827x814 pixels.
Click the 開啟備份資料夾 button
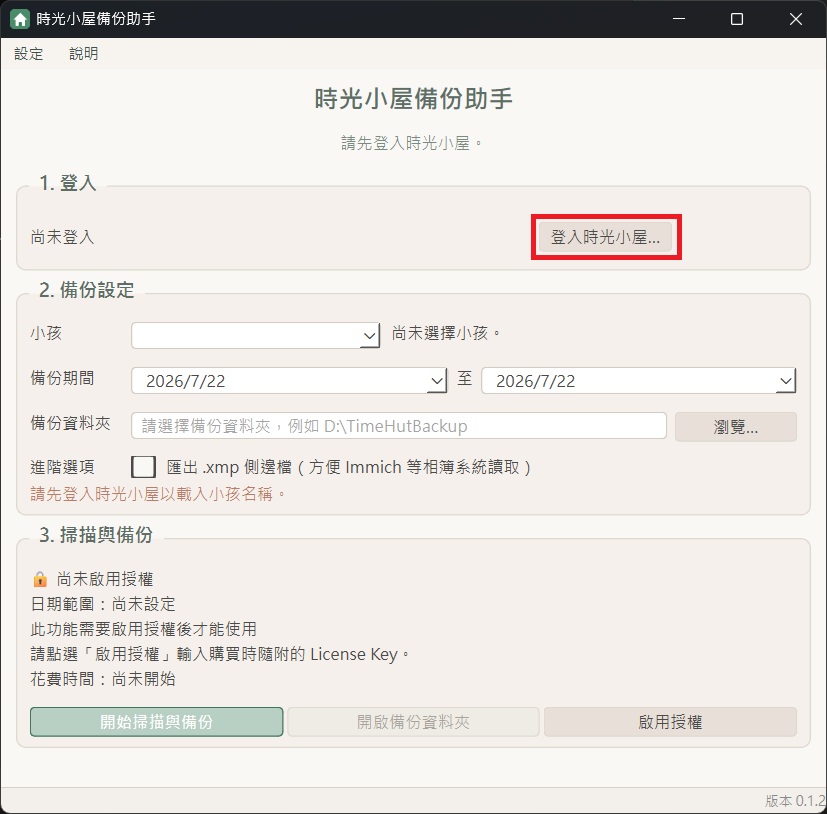click(414, 722)
